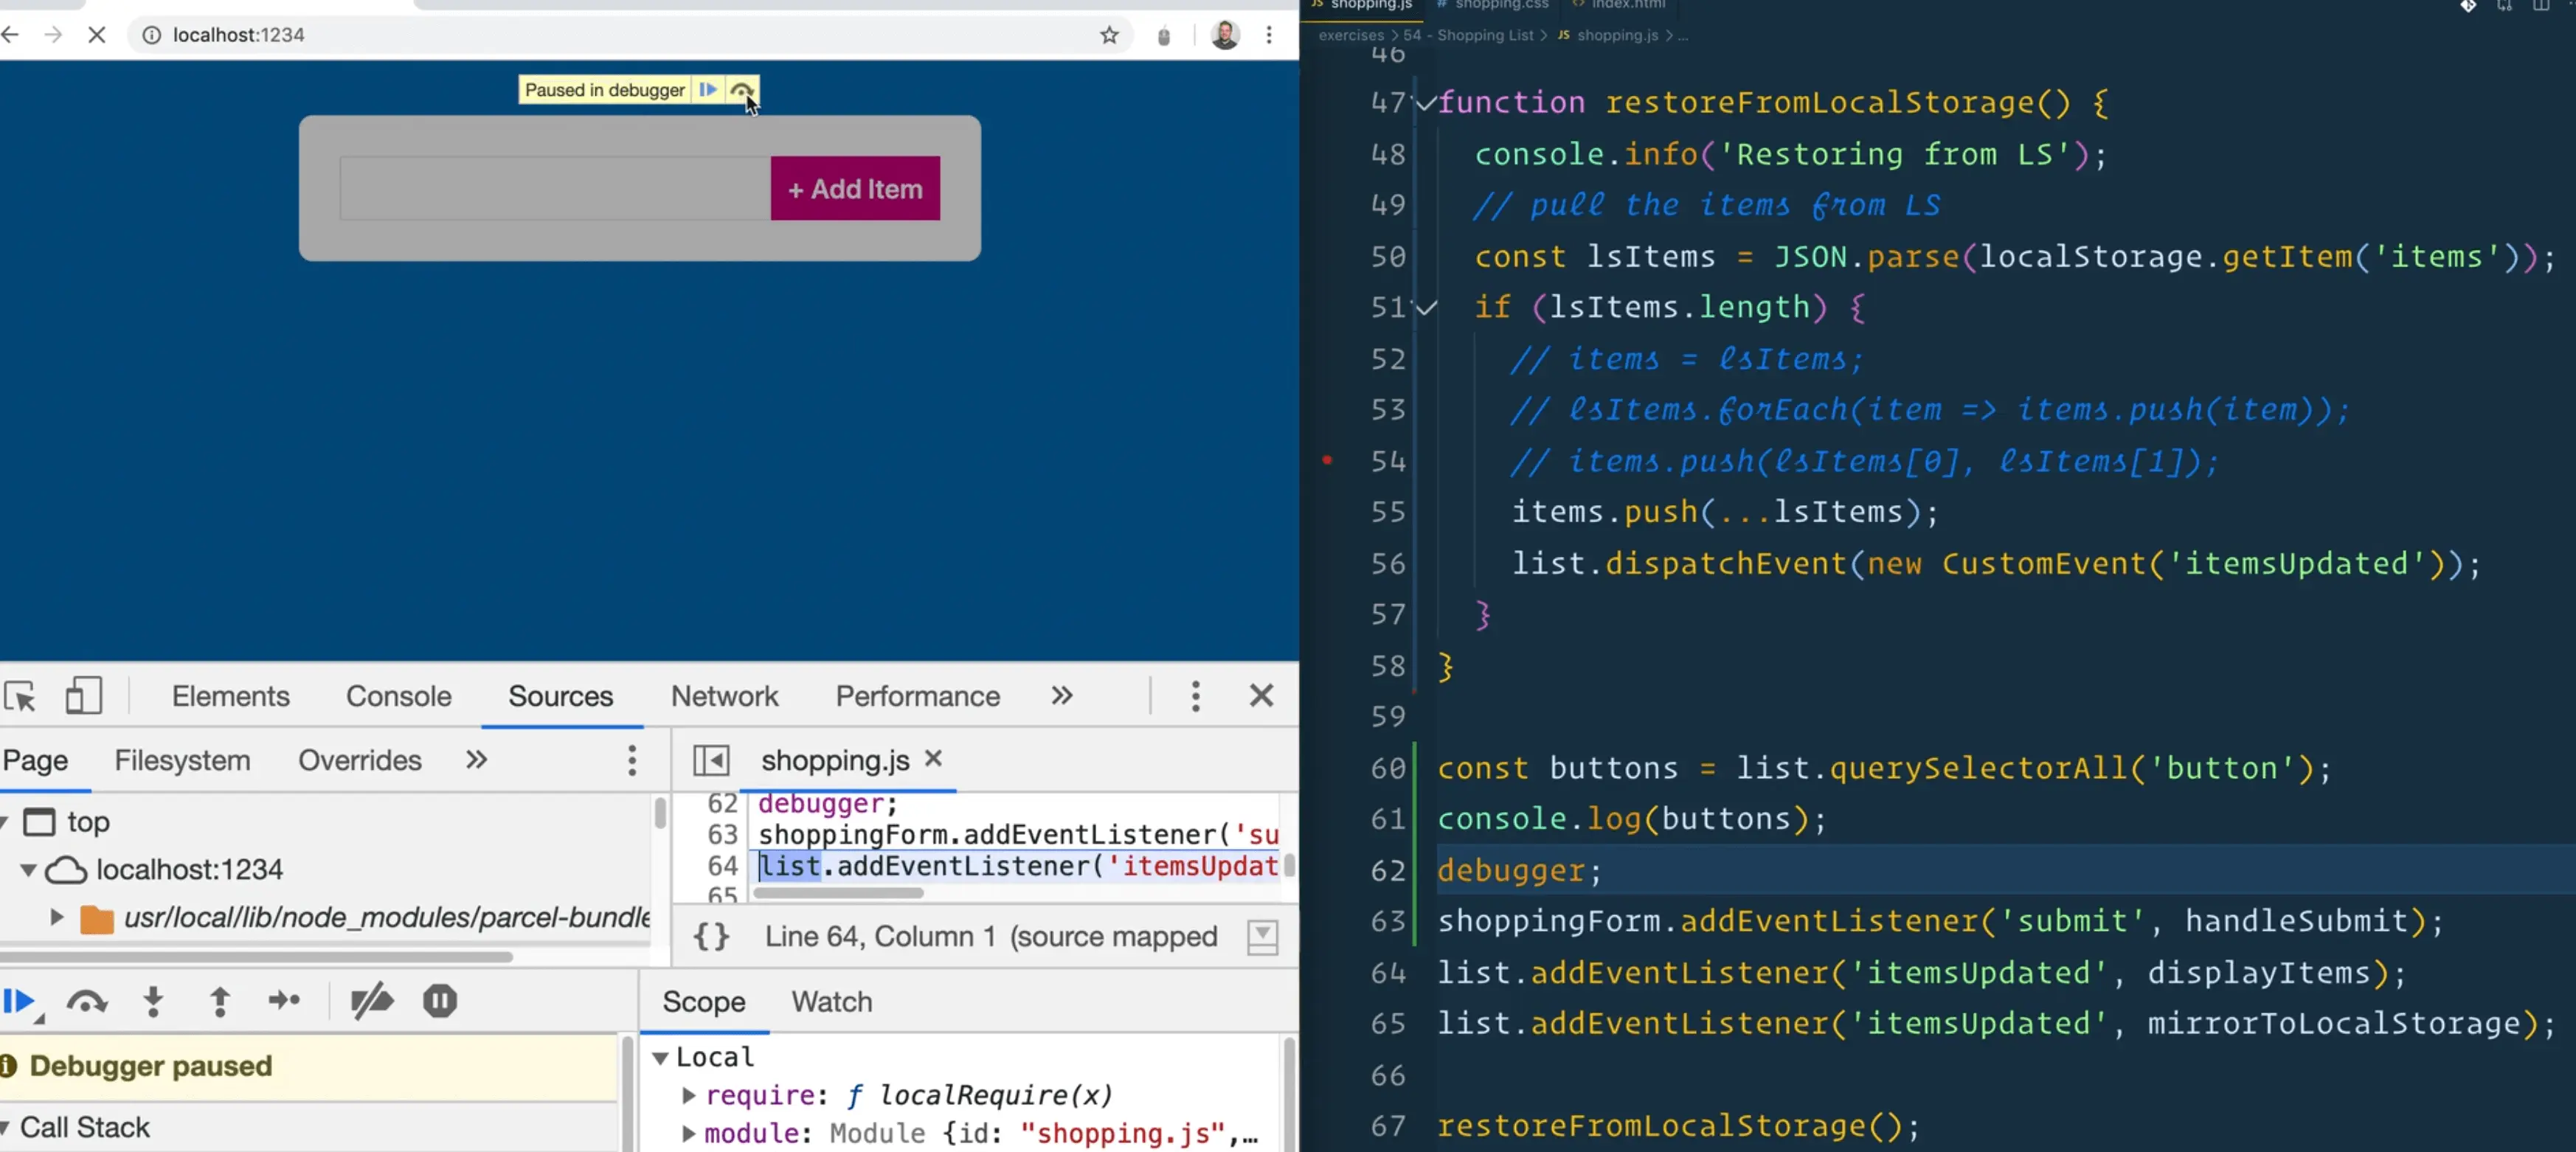Screen dimensions: 2576x1152
Task: Hide the navigator sidebar pane icon
Action: (711, 760)
